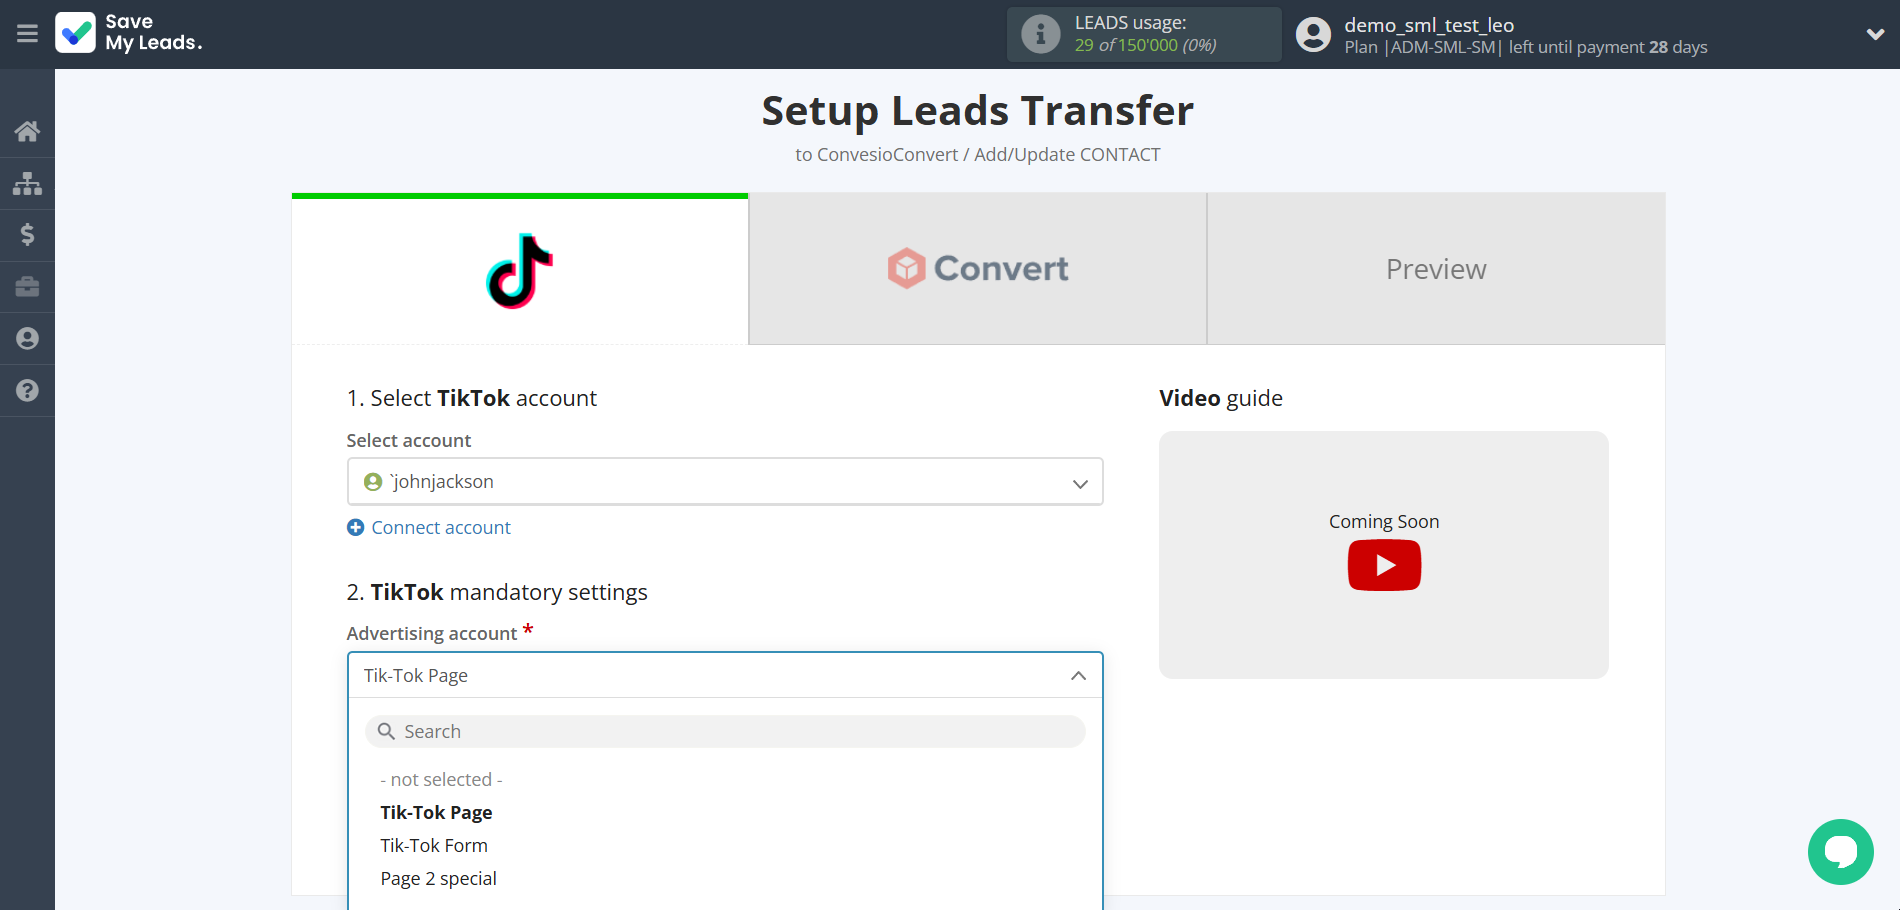Image resolution: width=1900 pixels, height=910 pixels.
Task: Switch to the TikTok source tab
Action: coord(520,270)
